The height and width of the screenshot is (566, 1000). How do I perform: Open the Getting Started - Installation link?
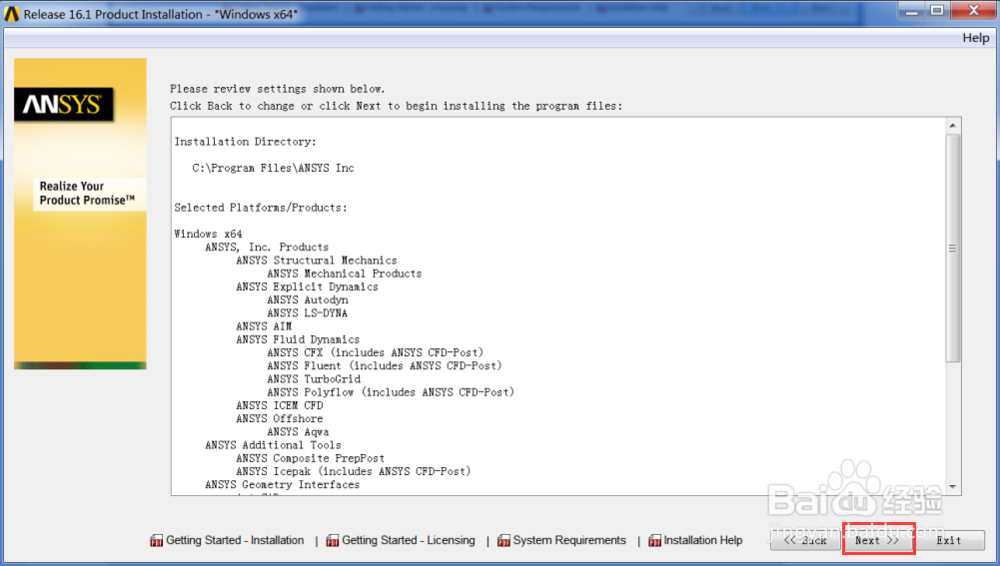(235, 540)
